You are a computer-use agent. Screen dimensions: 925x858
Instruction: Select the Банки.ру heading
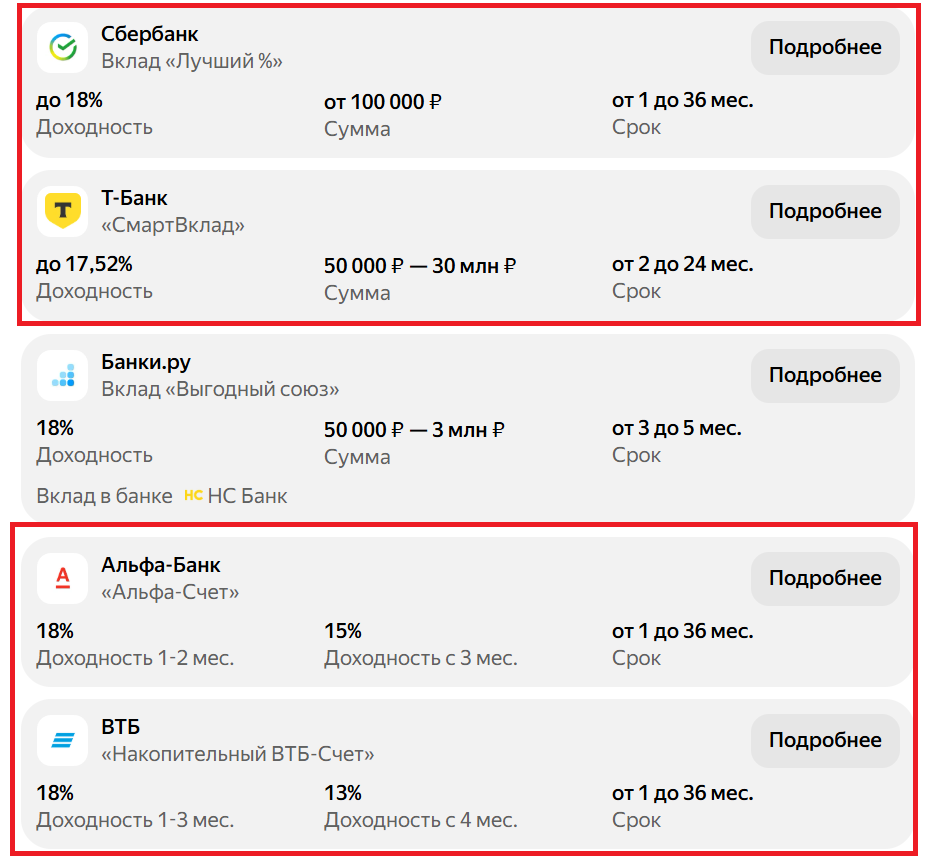click(x=146, y=362)
